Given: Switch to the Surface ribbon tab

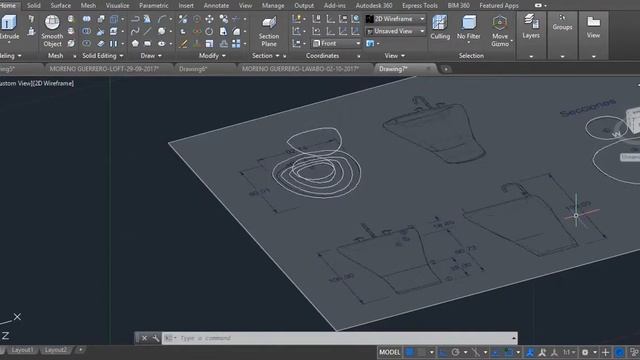Looking at the screenshot, I should (60, 6).
